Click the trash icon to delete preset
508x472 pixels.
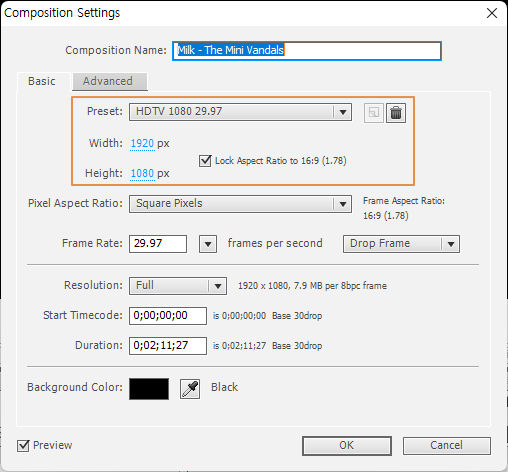coord(396,113)
